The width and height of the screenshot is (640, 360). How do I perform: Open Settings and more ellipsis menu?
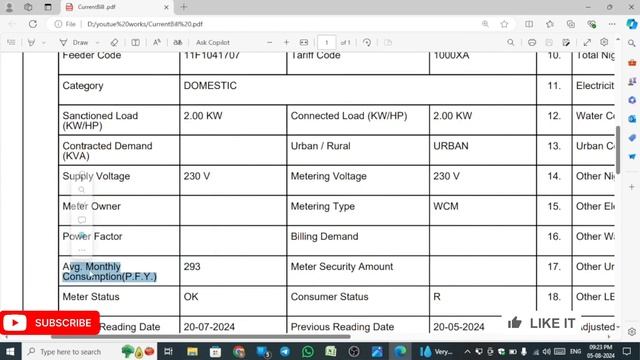[612, 24]
